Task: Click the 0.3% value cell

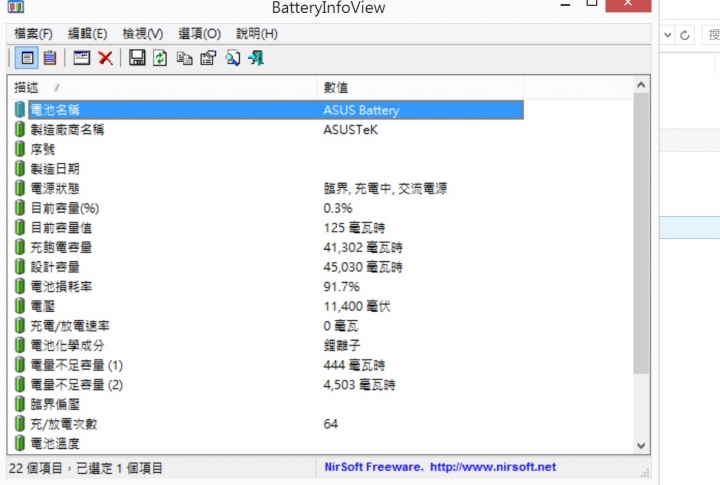Action: pos(338,208)
